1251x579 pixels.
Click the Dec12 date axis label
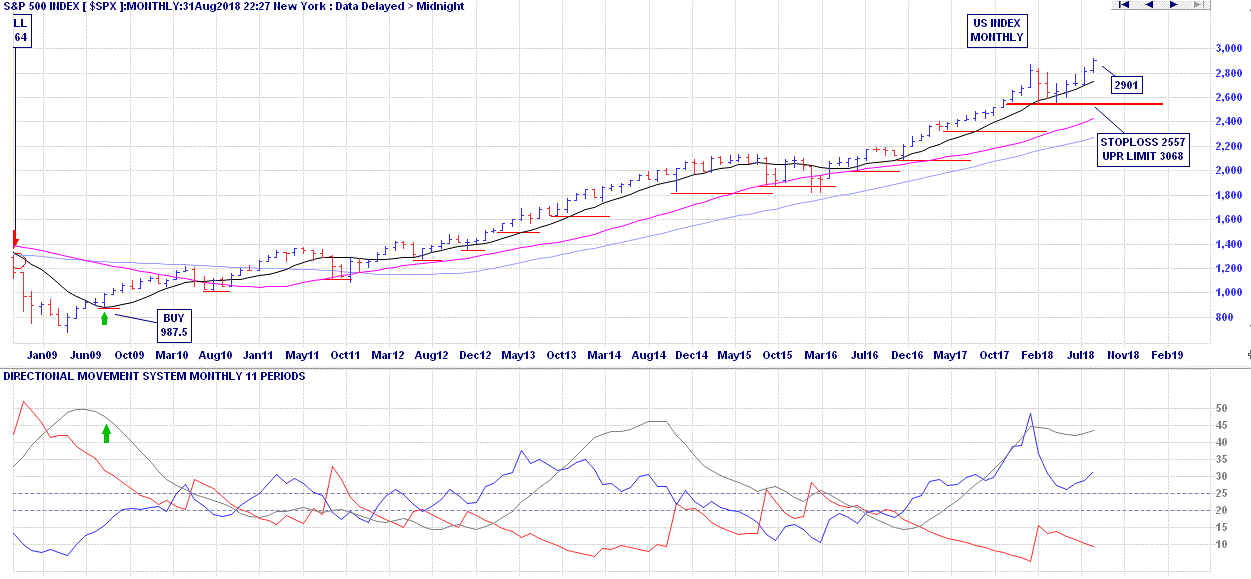pyautogui.click(x=475, y=355)
